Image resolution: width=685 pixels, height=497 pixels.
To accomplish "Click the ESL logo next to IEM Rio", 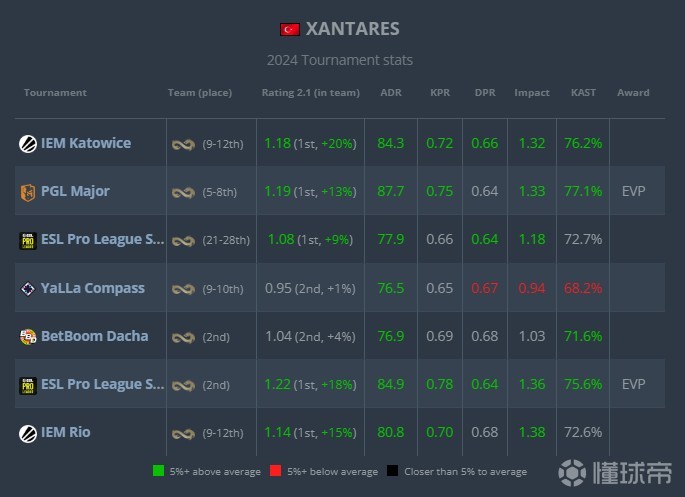I will [x=28, y=433].
